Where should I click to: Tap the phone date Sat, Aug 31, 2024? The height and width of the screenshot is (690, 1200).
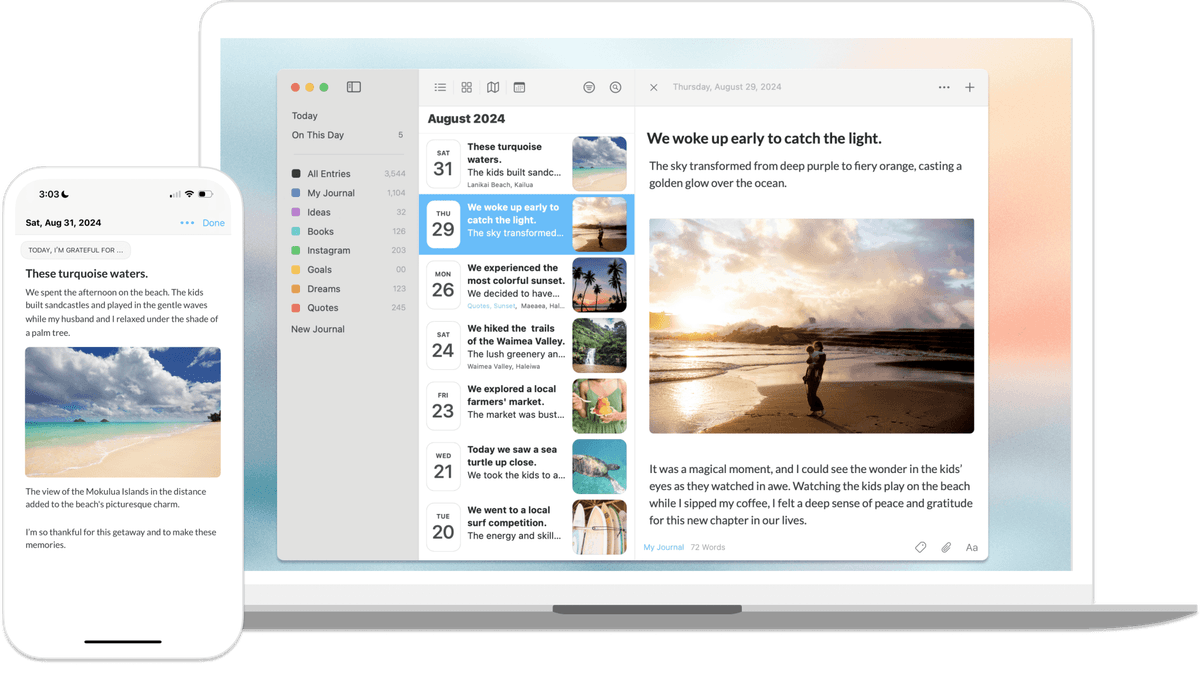click(63, 223)
